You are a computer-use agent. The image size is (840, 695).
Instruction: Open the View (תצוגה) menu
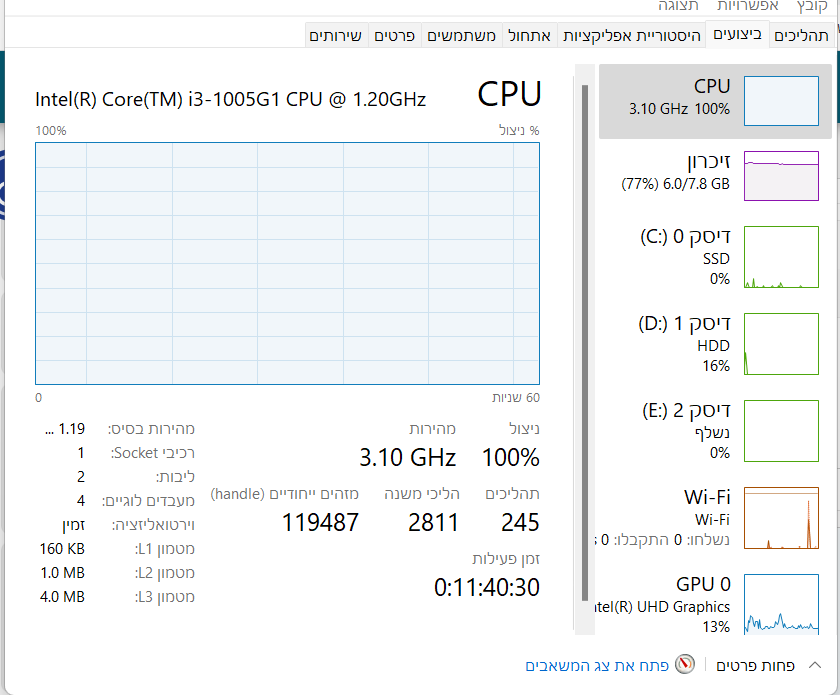click(678, 6)
